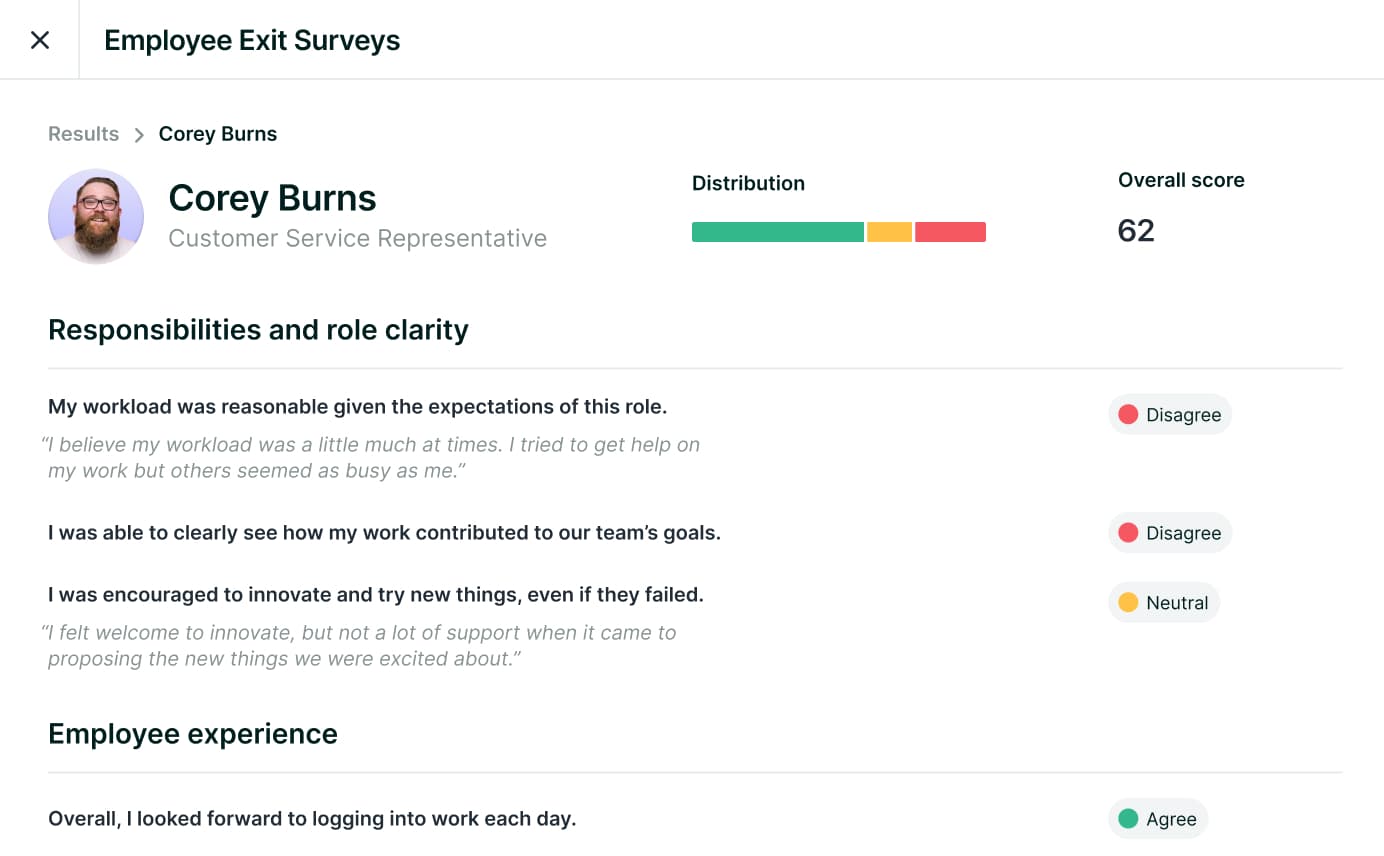Click the Corey Burns breadcrumb item
Image resolution: width=1384 pixels, height=856 pixels.
tap(218, 134)
